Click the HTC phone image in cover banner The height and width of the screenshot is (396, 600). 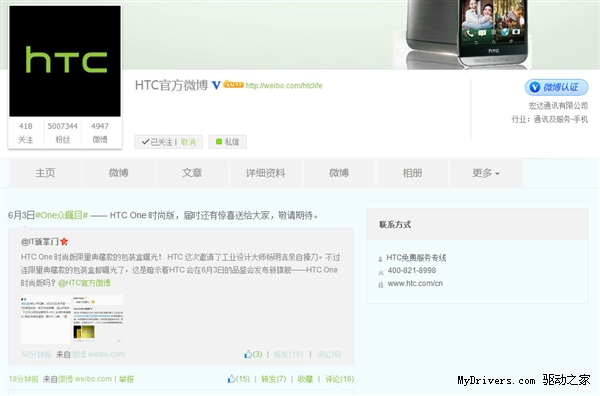468,34
